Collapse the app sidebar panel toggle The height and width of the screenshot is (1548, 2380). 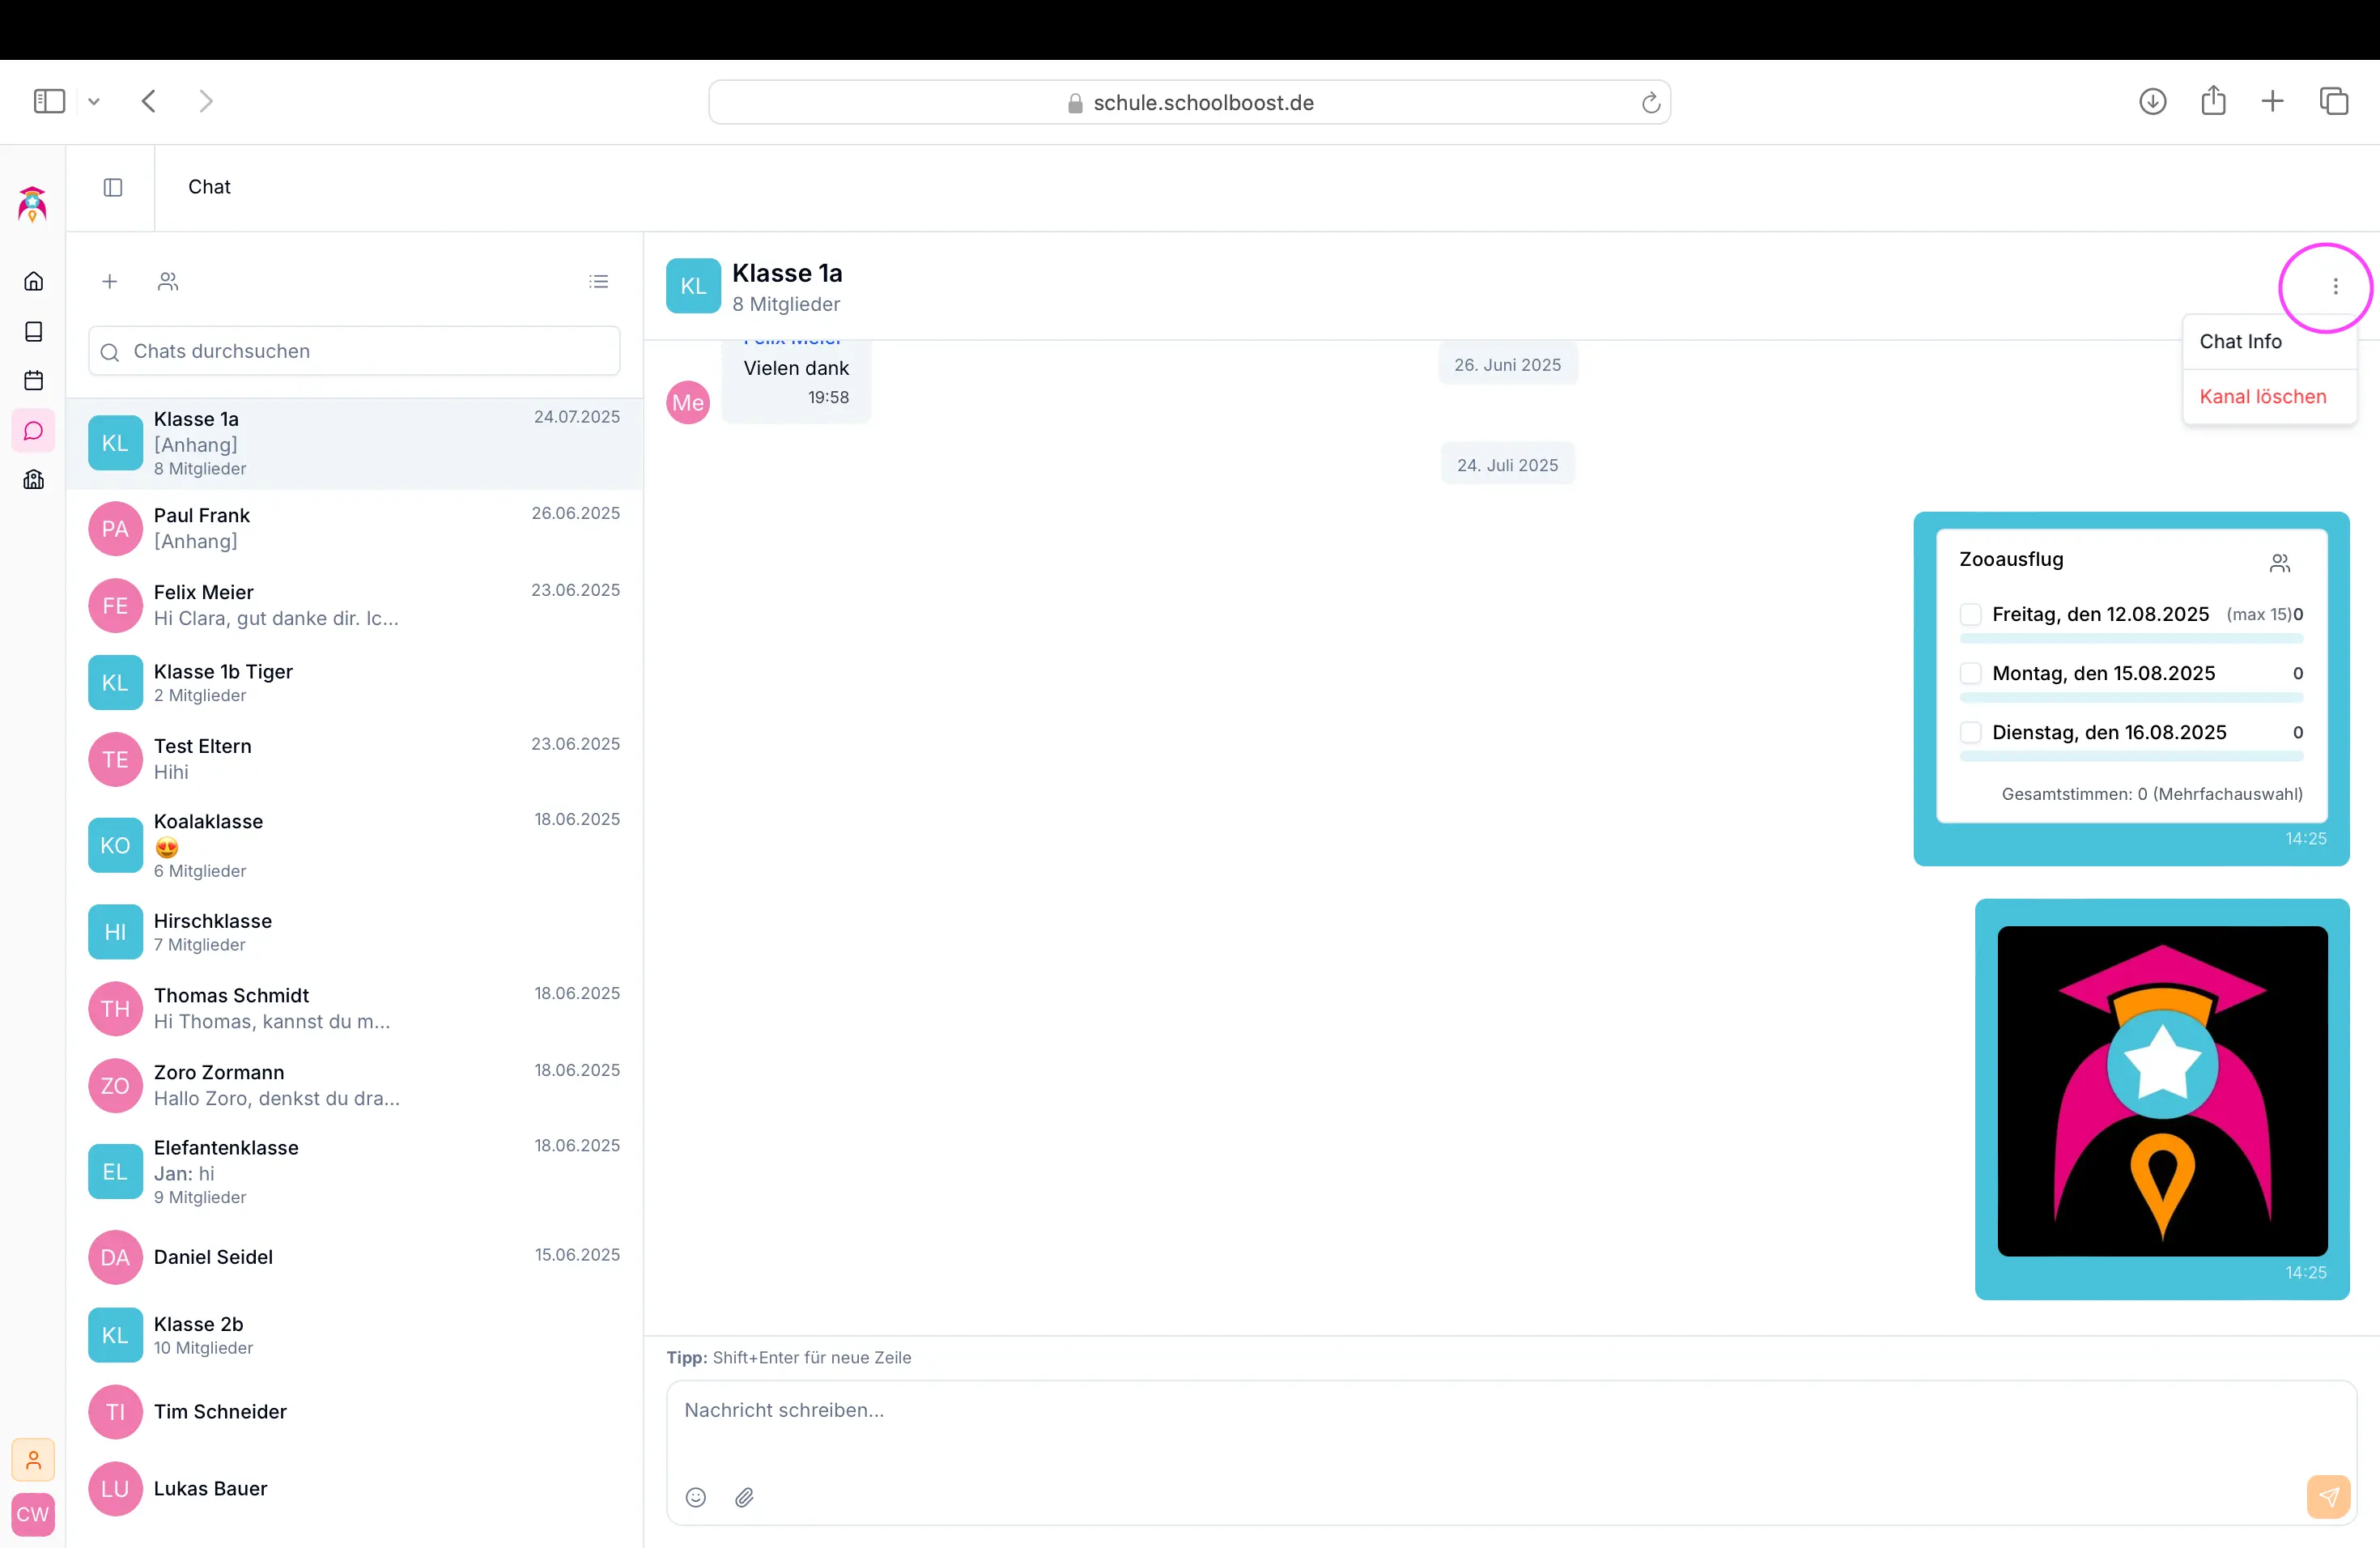tap(113, 188)
